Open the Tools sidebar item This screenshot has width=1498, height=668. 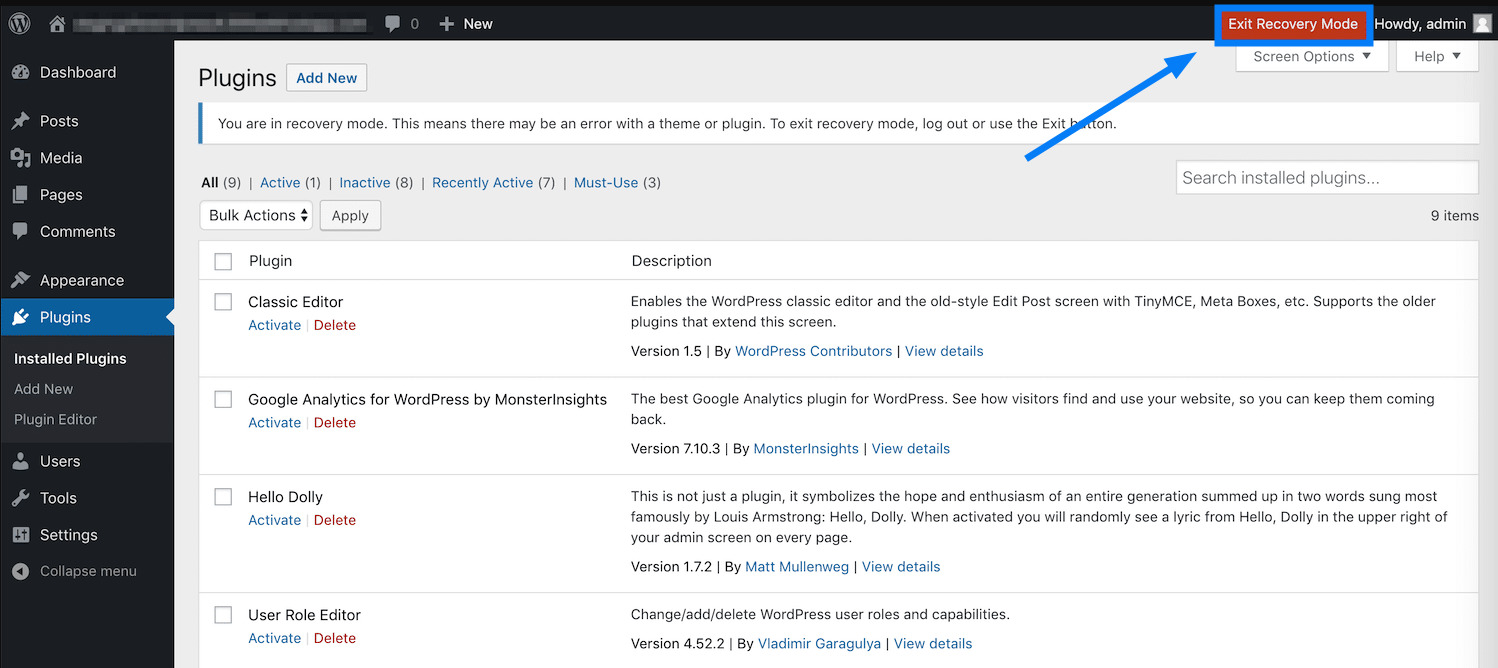[58, 498]
